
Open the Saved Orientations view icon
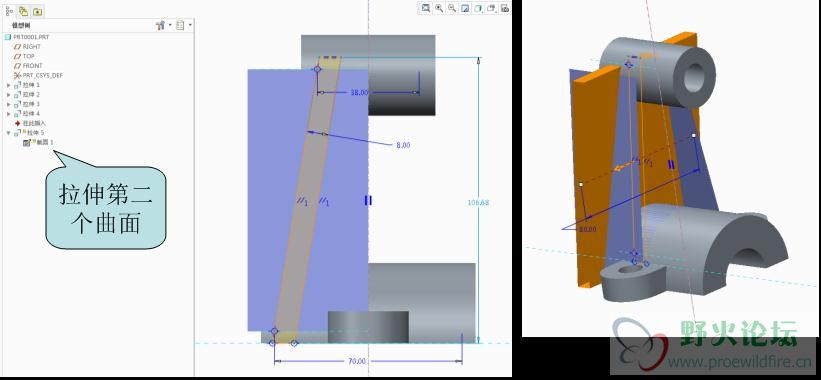pyautogui.click(x=491, y=8)
